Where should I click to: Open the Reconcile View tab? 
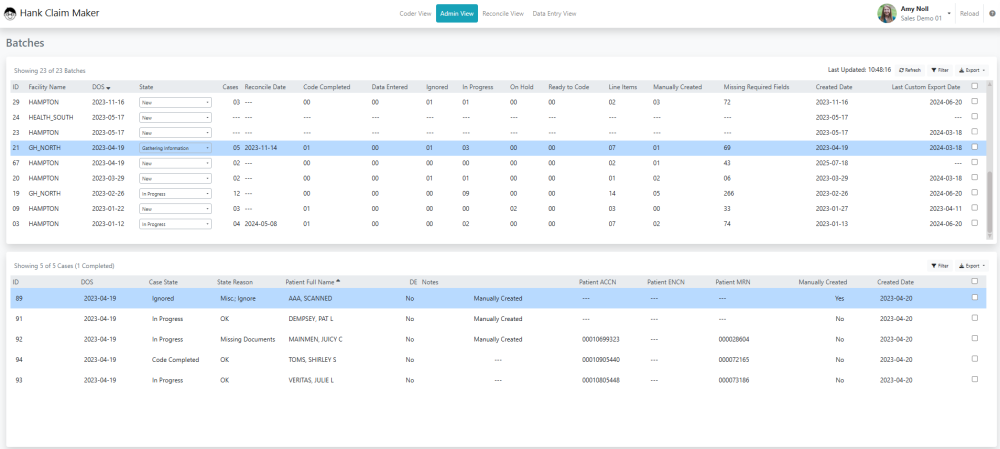click(x=503, y=14)
